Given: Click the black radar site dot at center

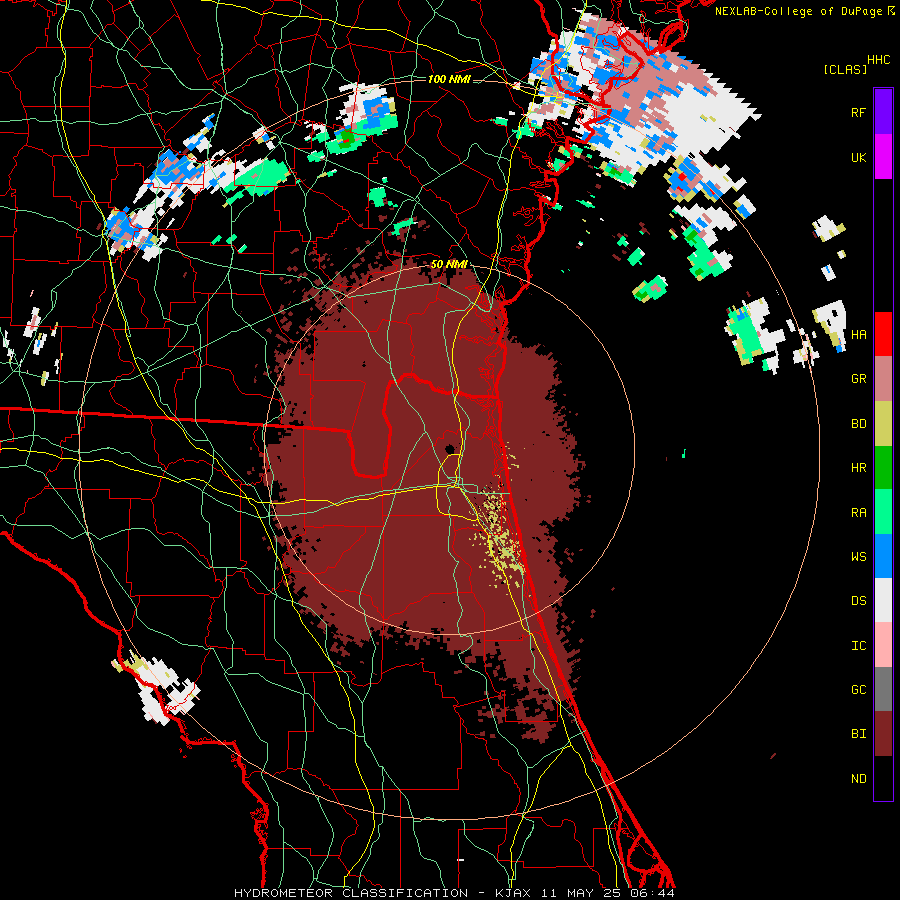Looking at the screenshot, I should pos(450,449).
